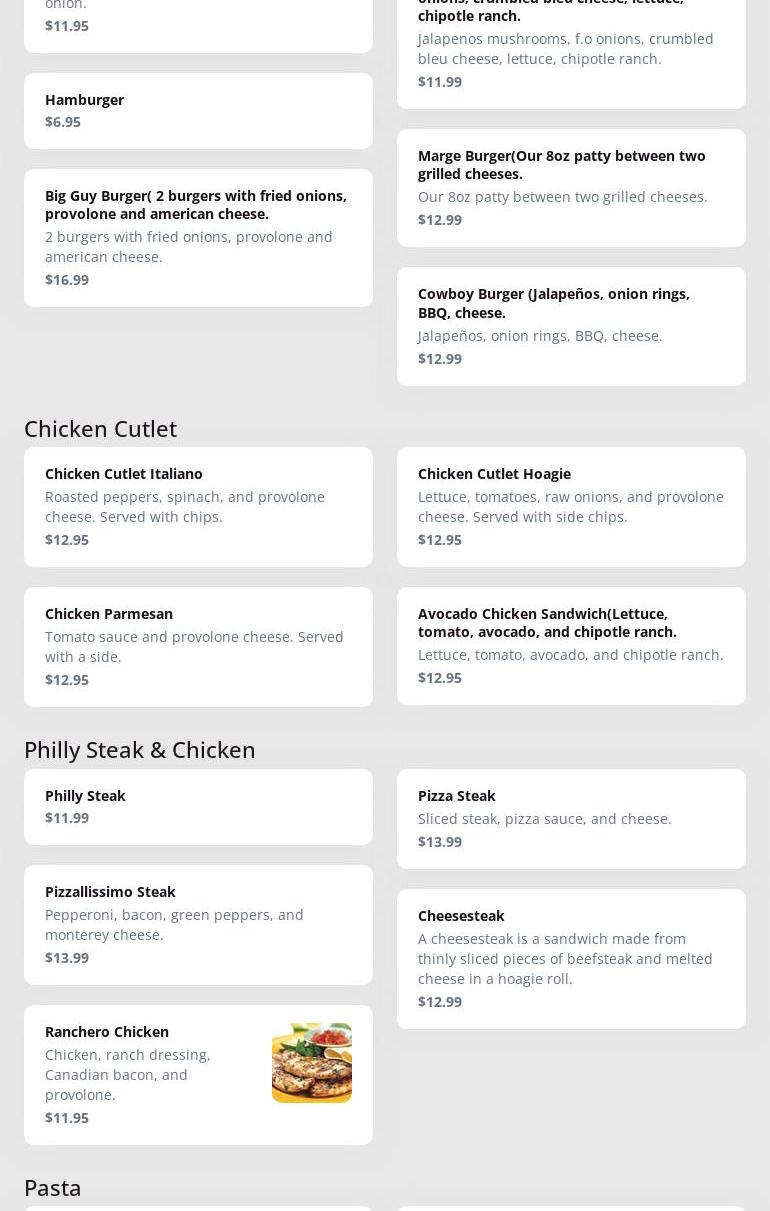The height and width of the screenshot is (1211, 770).
Task: Click the Cheesesteak description text
Action: (x=565, y=958)
